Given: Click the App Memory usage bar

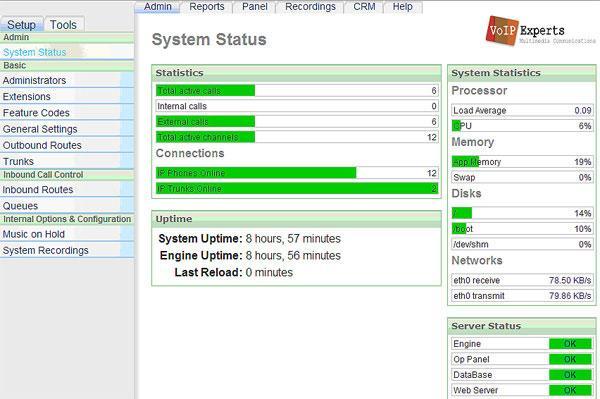Looking at the screenshot, I should click(x=522, y=162).
